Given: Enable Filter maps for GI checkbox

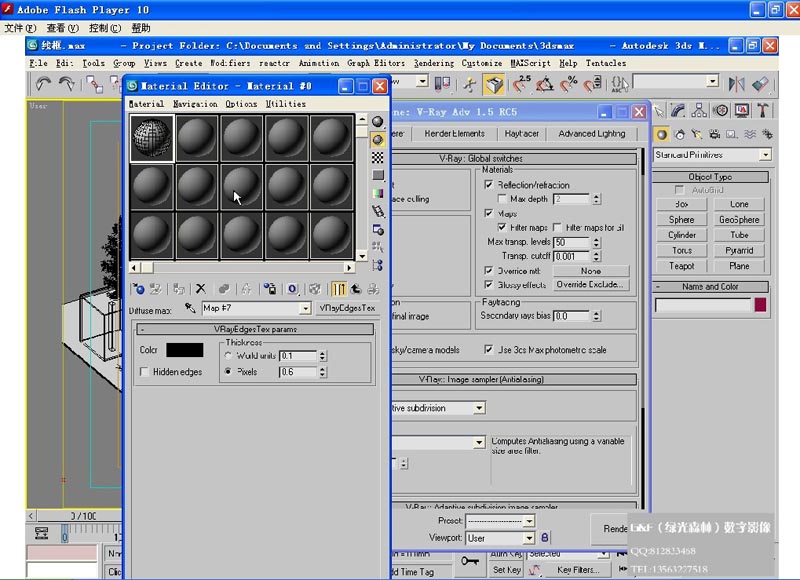Looking at the screenshot, I should click(558, 227).
